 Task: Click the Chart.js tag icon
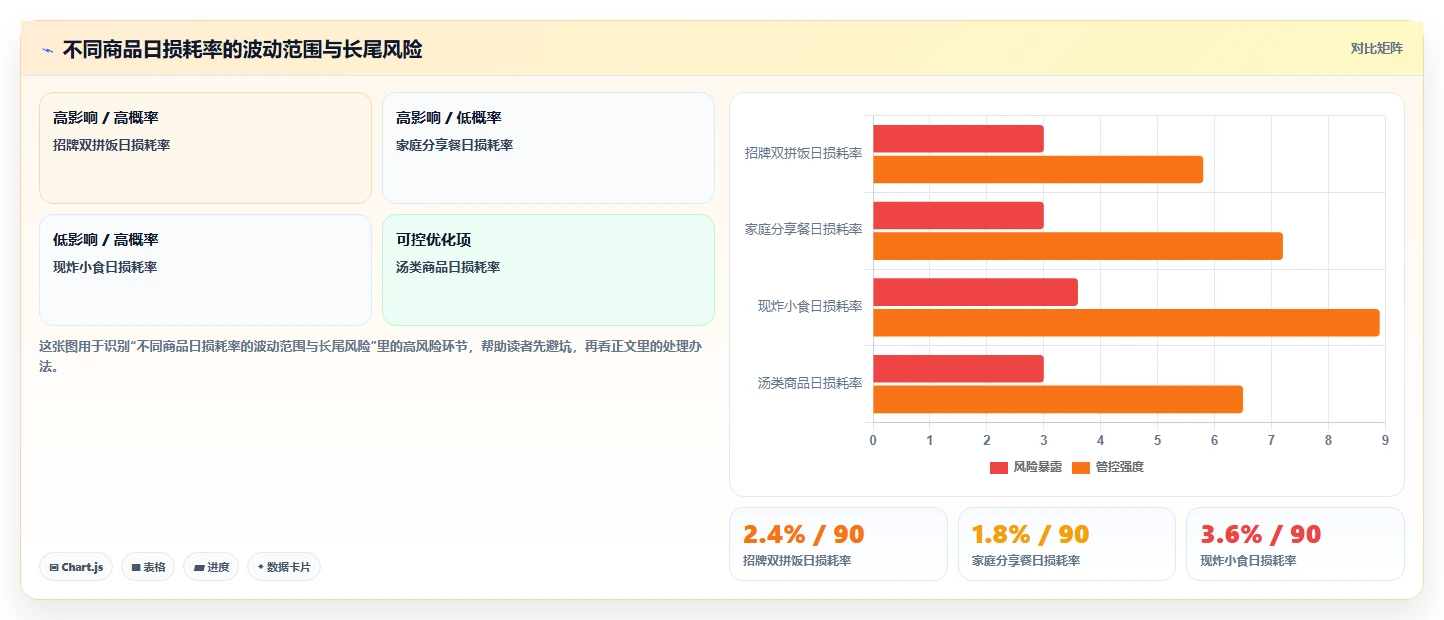pyautogui.click(x=54, y=567)
